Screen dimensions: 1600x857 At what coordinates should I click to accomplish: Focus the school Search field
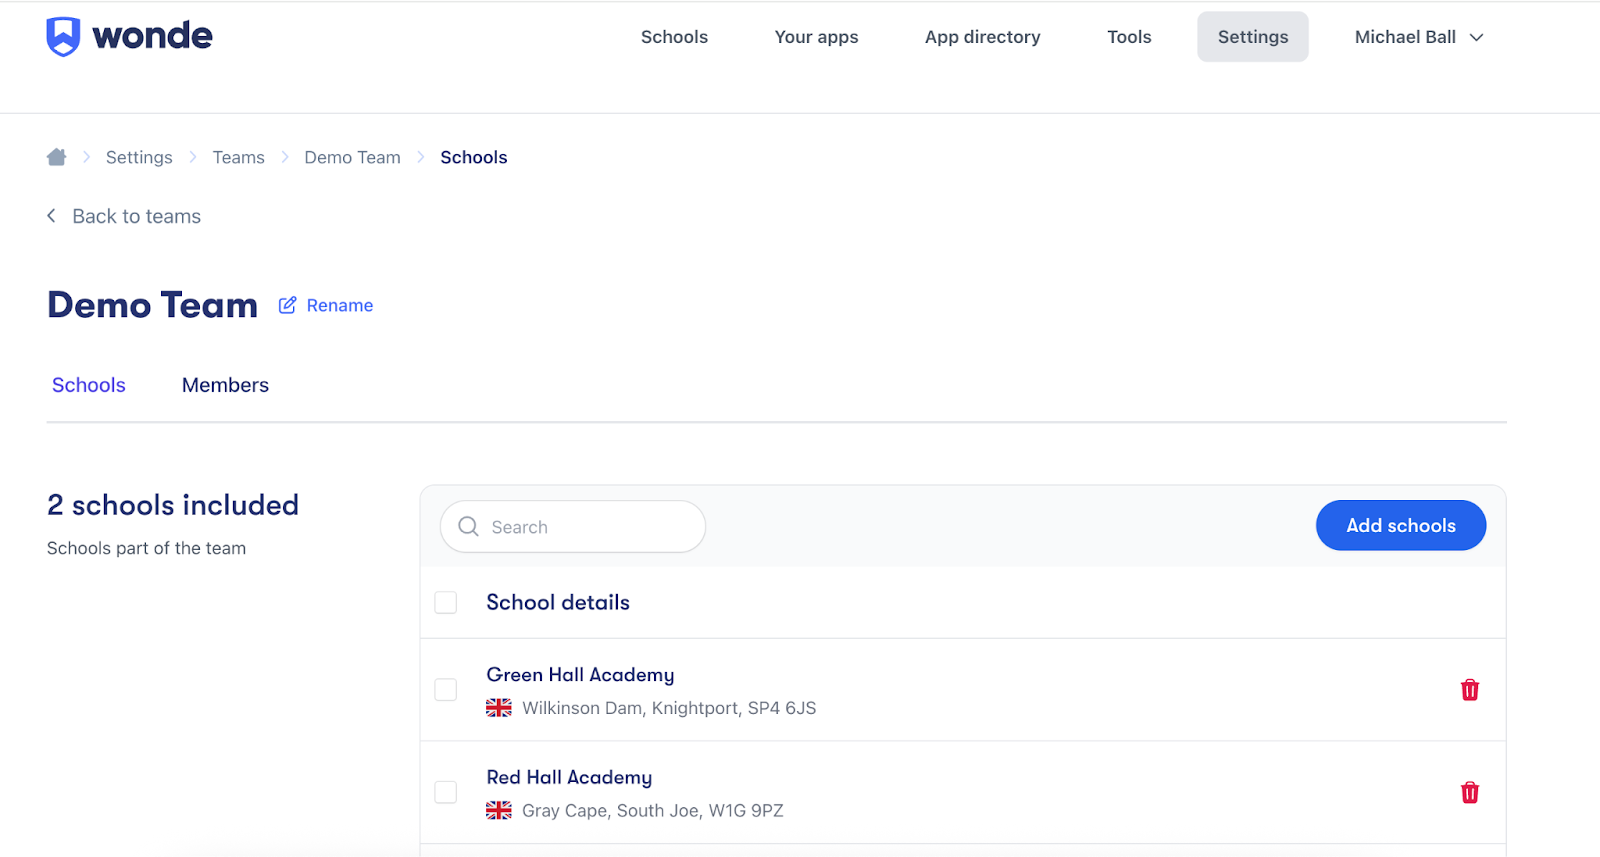pyautogui.click(x=590, y=527)
